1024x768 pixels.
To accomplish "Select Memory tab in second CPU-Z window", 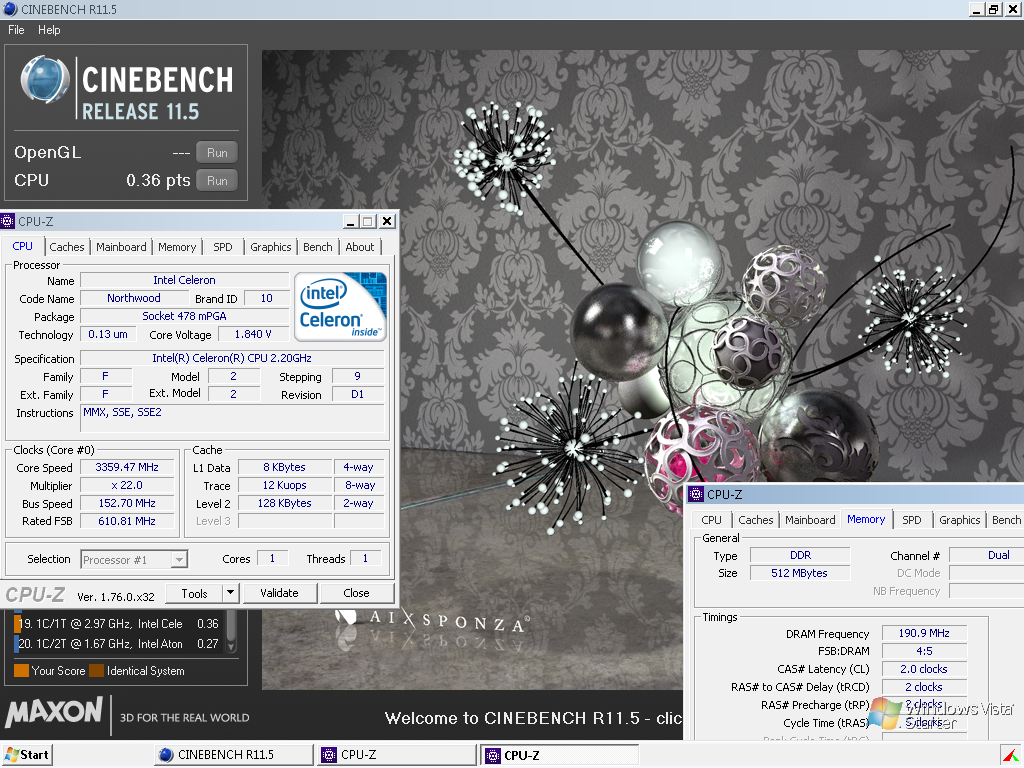I will (x=866, y=519).
